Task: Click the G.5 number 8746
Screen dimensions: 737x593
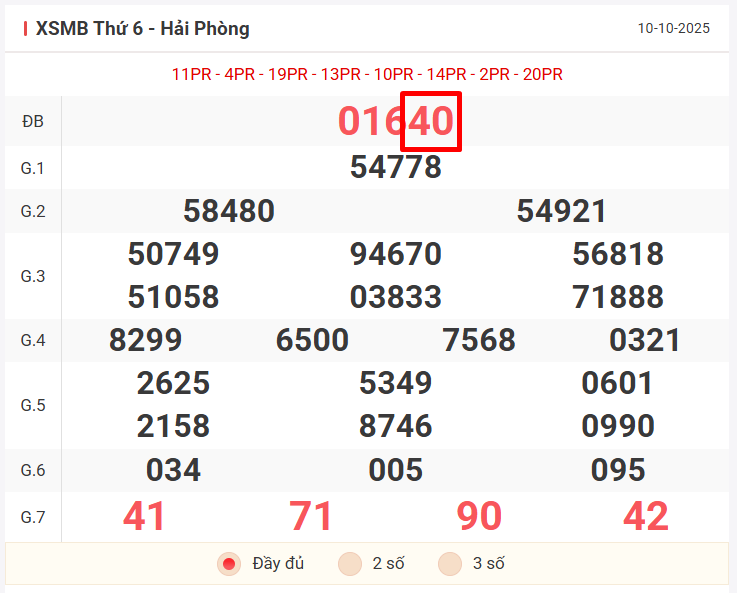Action: click(396, 427)
